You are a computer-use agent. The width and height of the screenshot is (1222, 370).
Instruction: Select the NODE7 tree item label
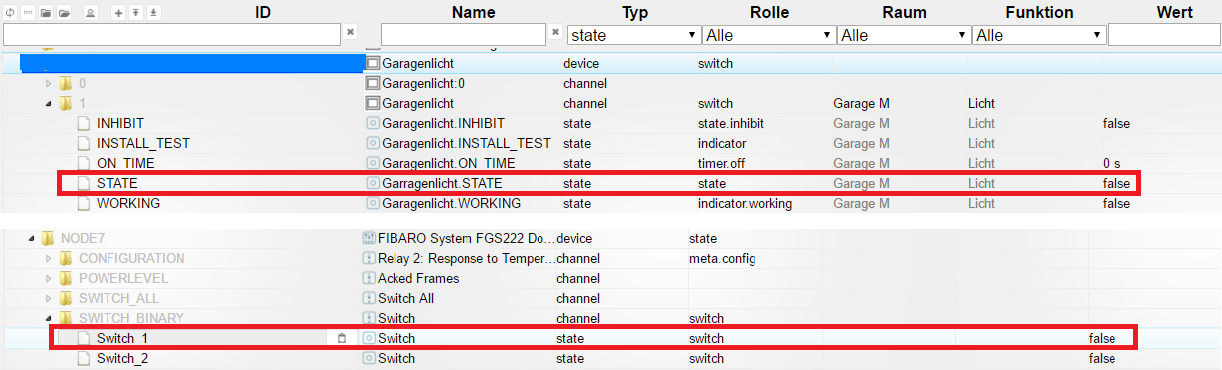pyautogui.click(x=82, y=238)
